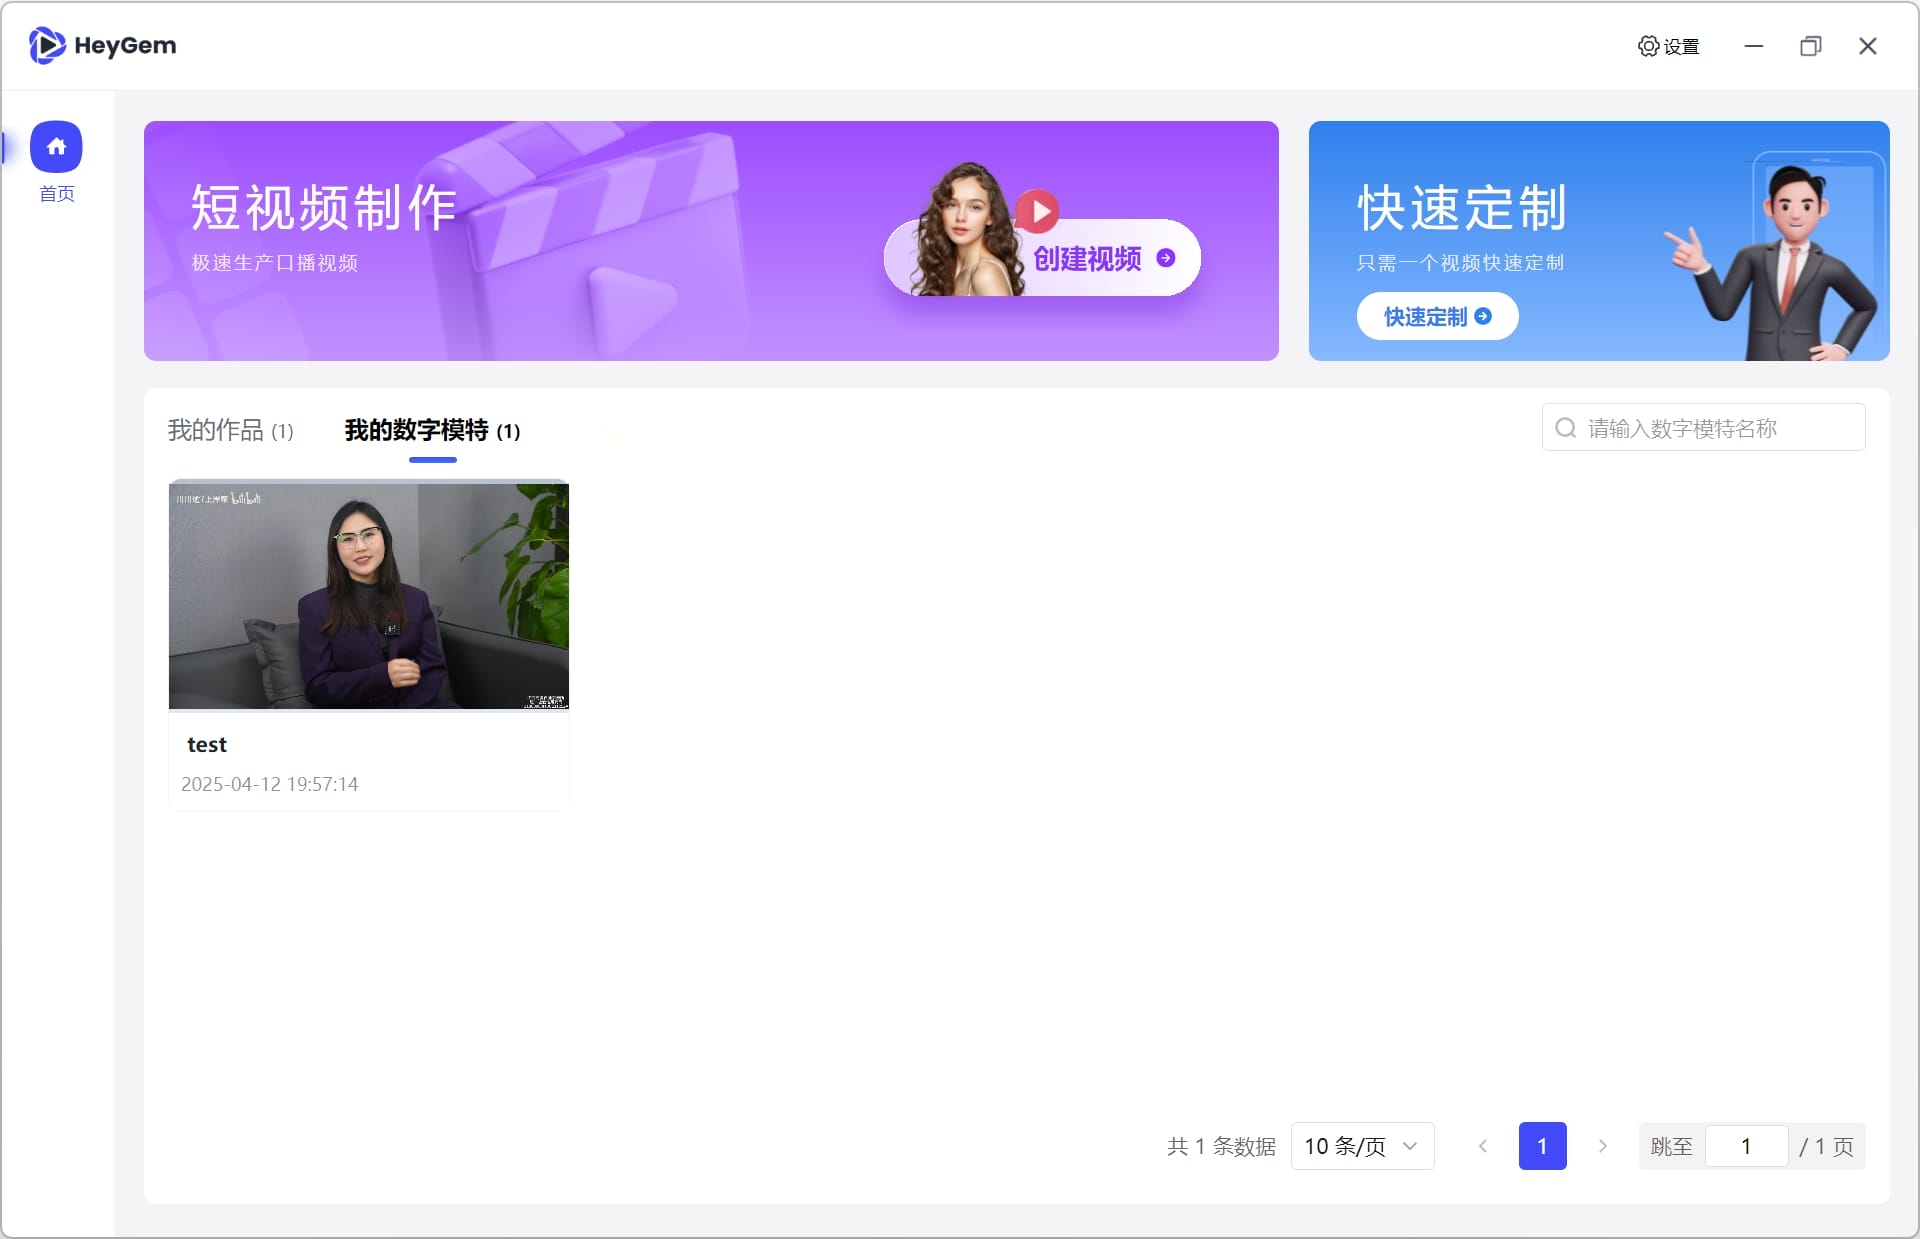1920x1239 pixels.
Task: Select the 首页 home icon in sidebar
Action: (57, 146)
